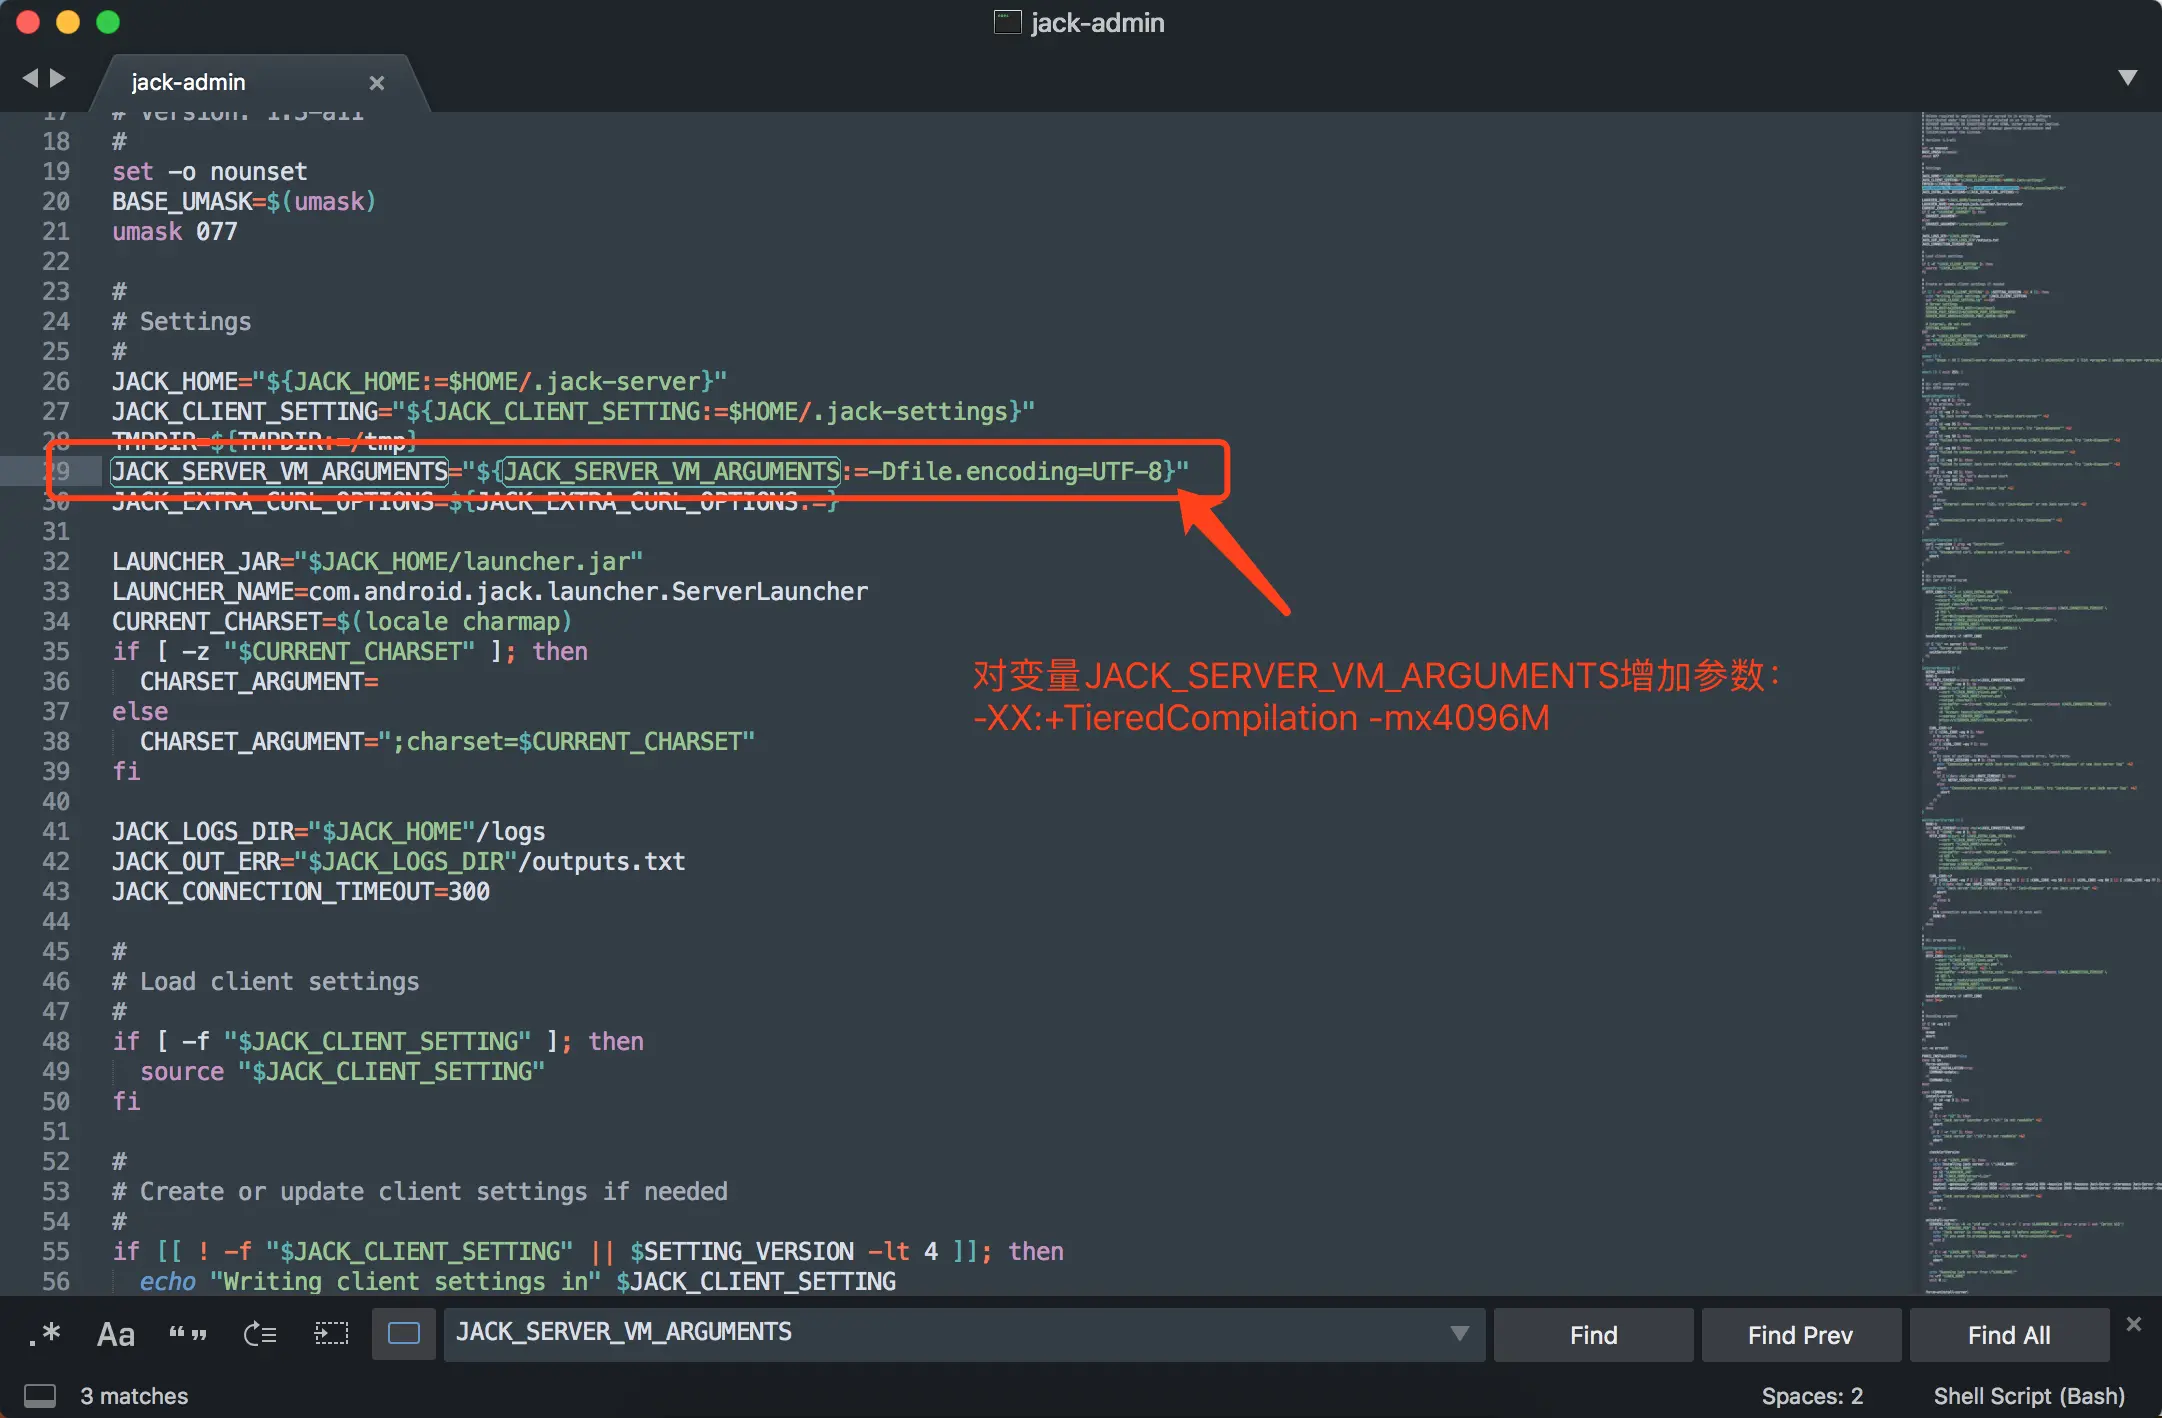This screenshot has width=2162, height=1418.
Task: Toggle in-selection search option
Action: (x=331, y=1334)
